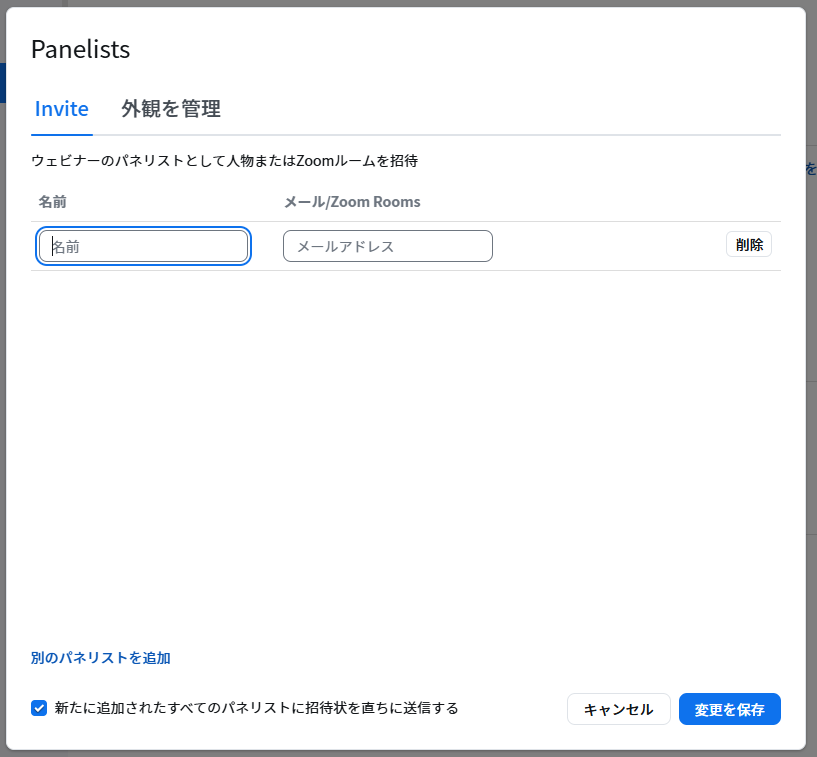Viewport: 817px width, 757px height.
Task: Open the 外観を管理 tab
Action: (171, 109)
